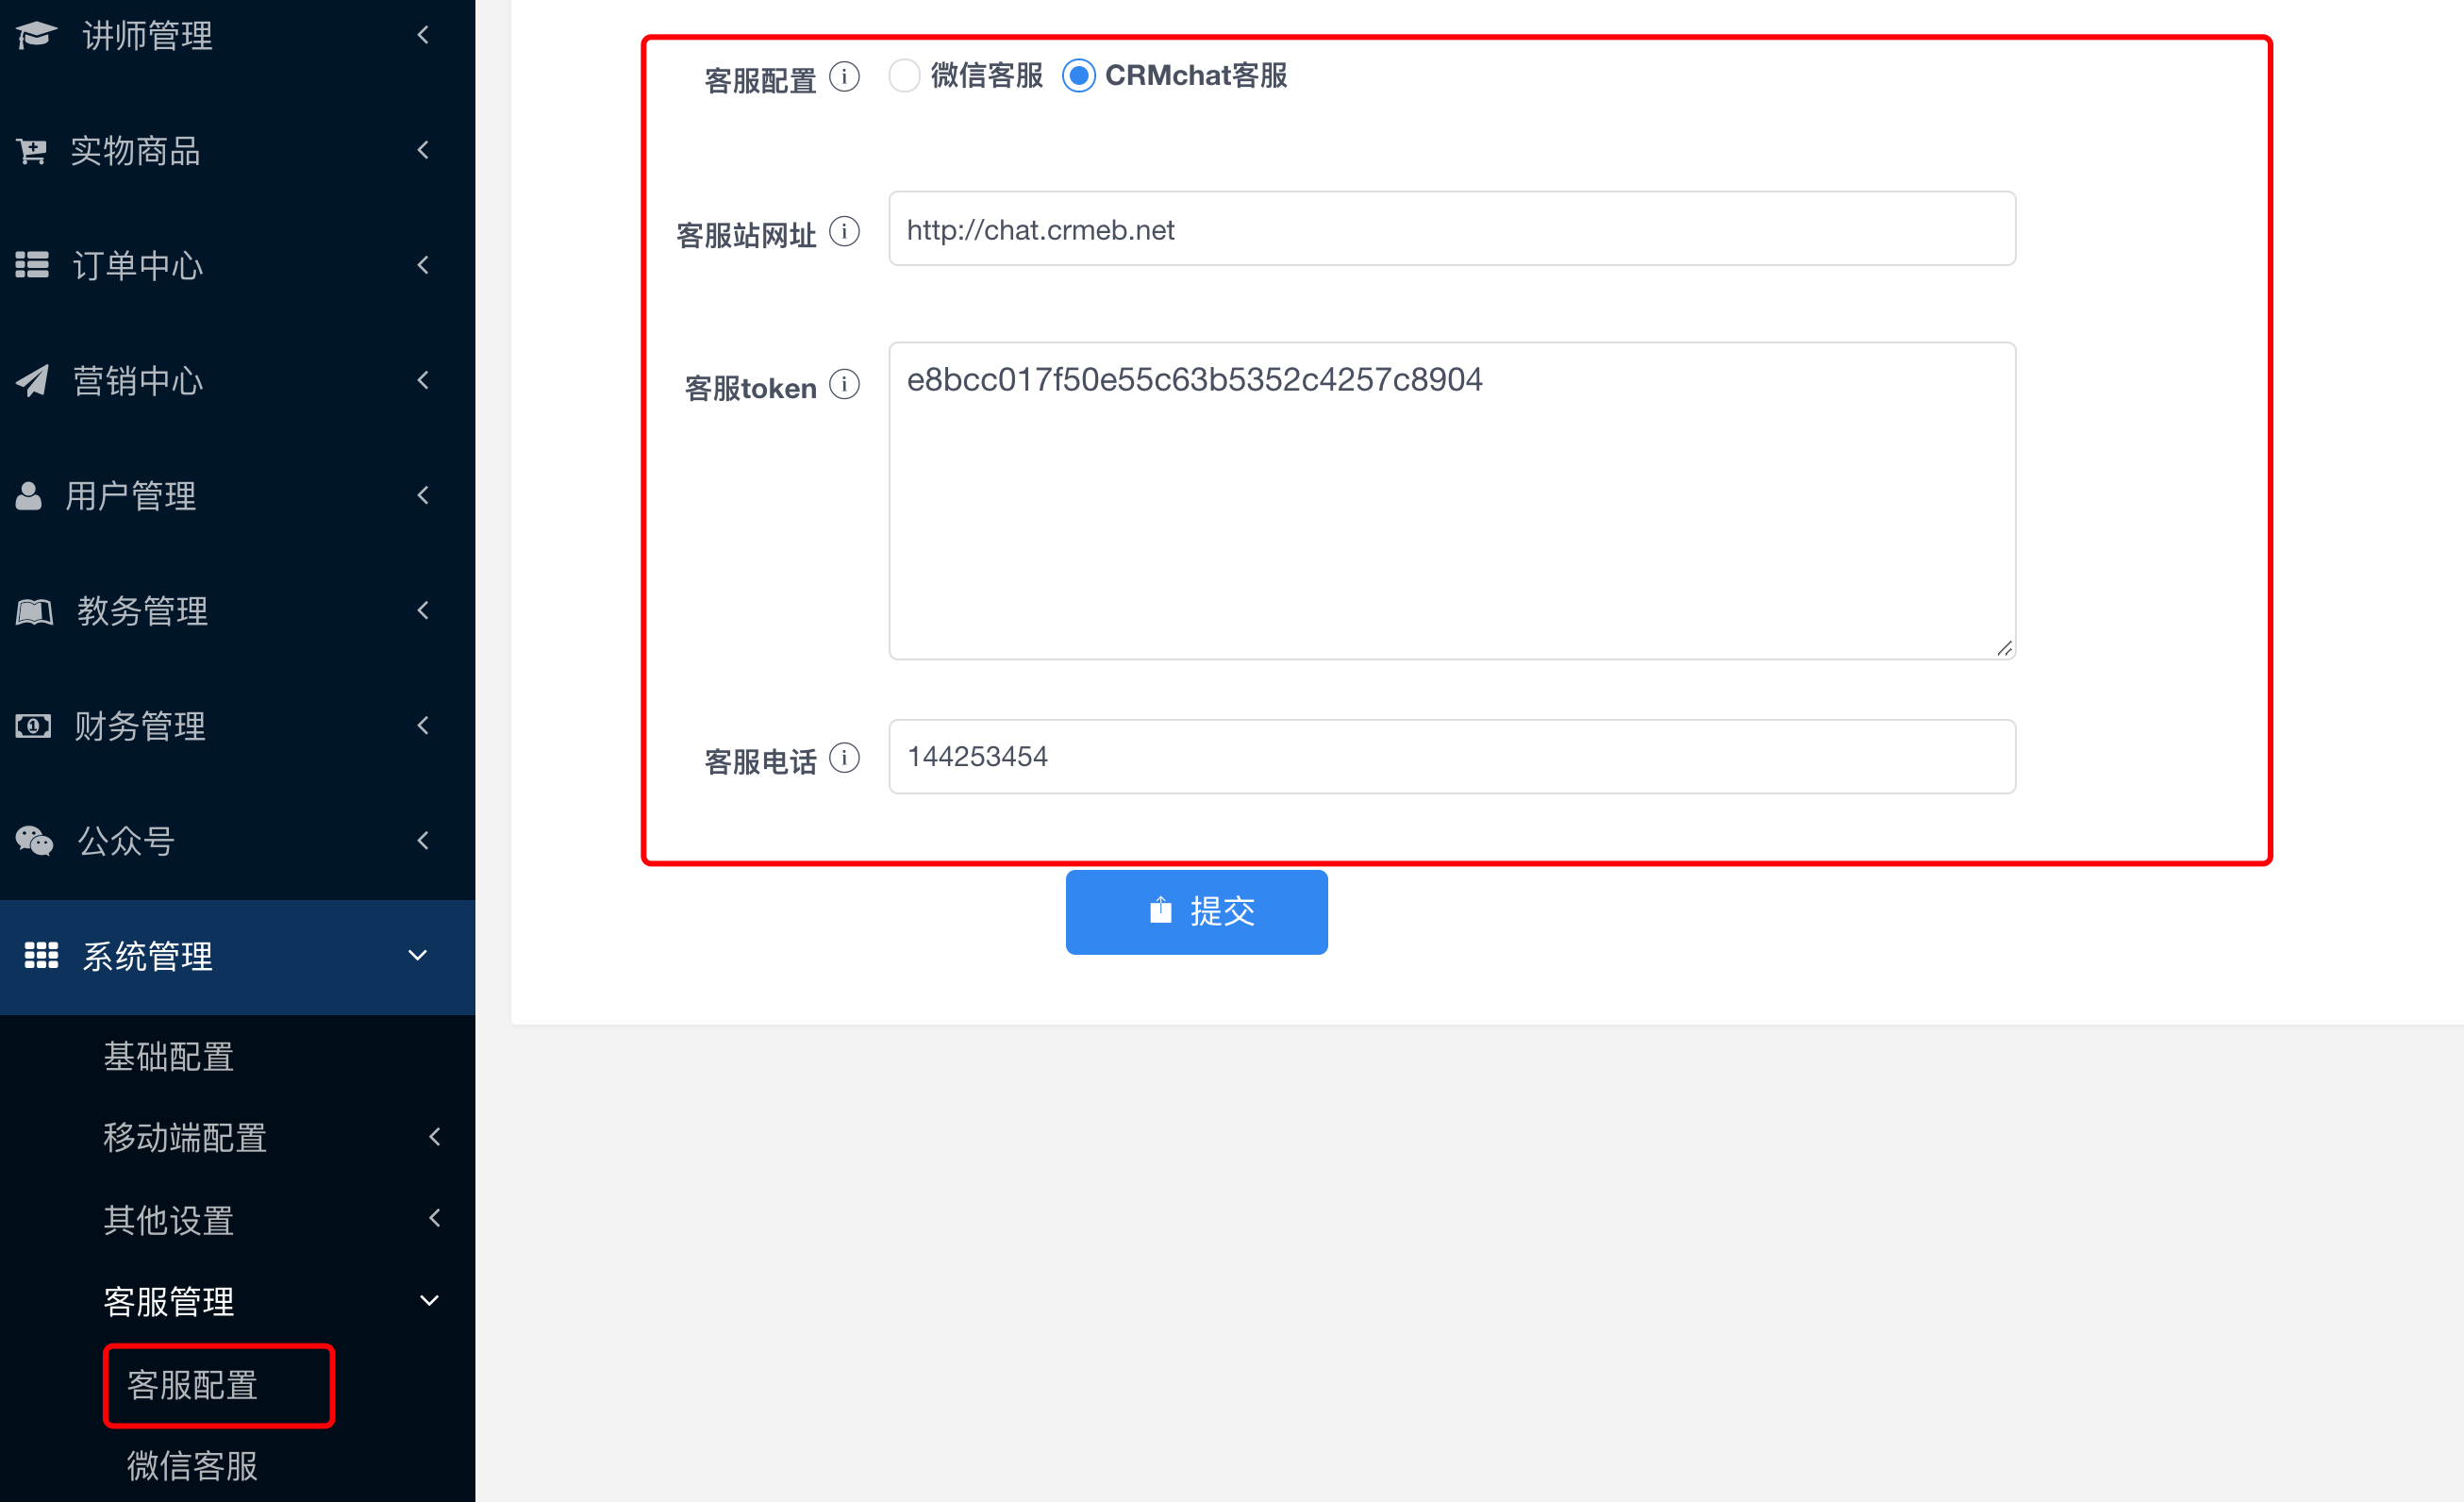This screenshot has height=1502, width=2464.
Task: Open 移动端配置 menu item
Action: click(185, 1138)
